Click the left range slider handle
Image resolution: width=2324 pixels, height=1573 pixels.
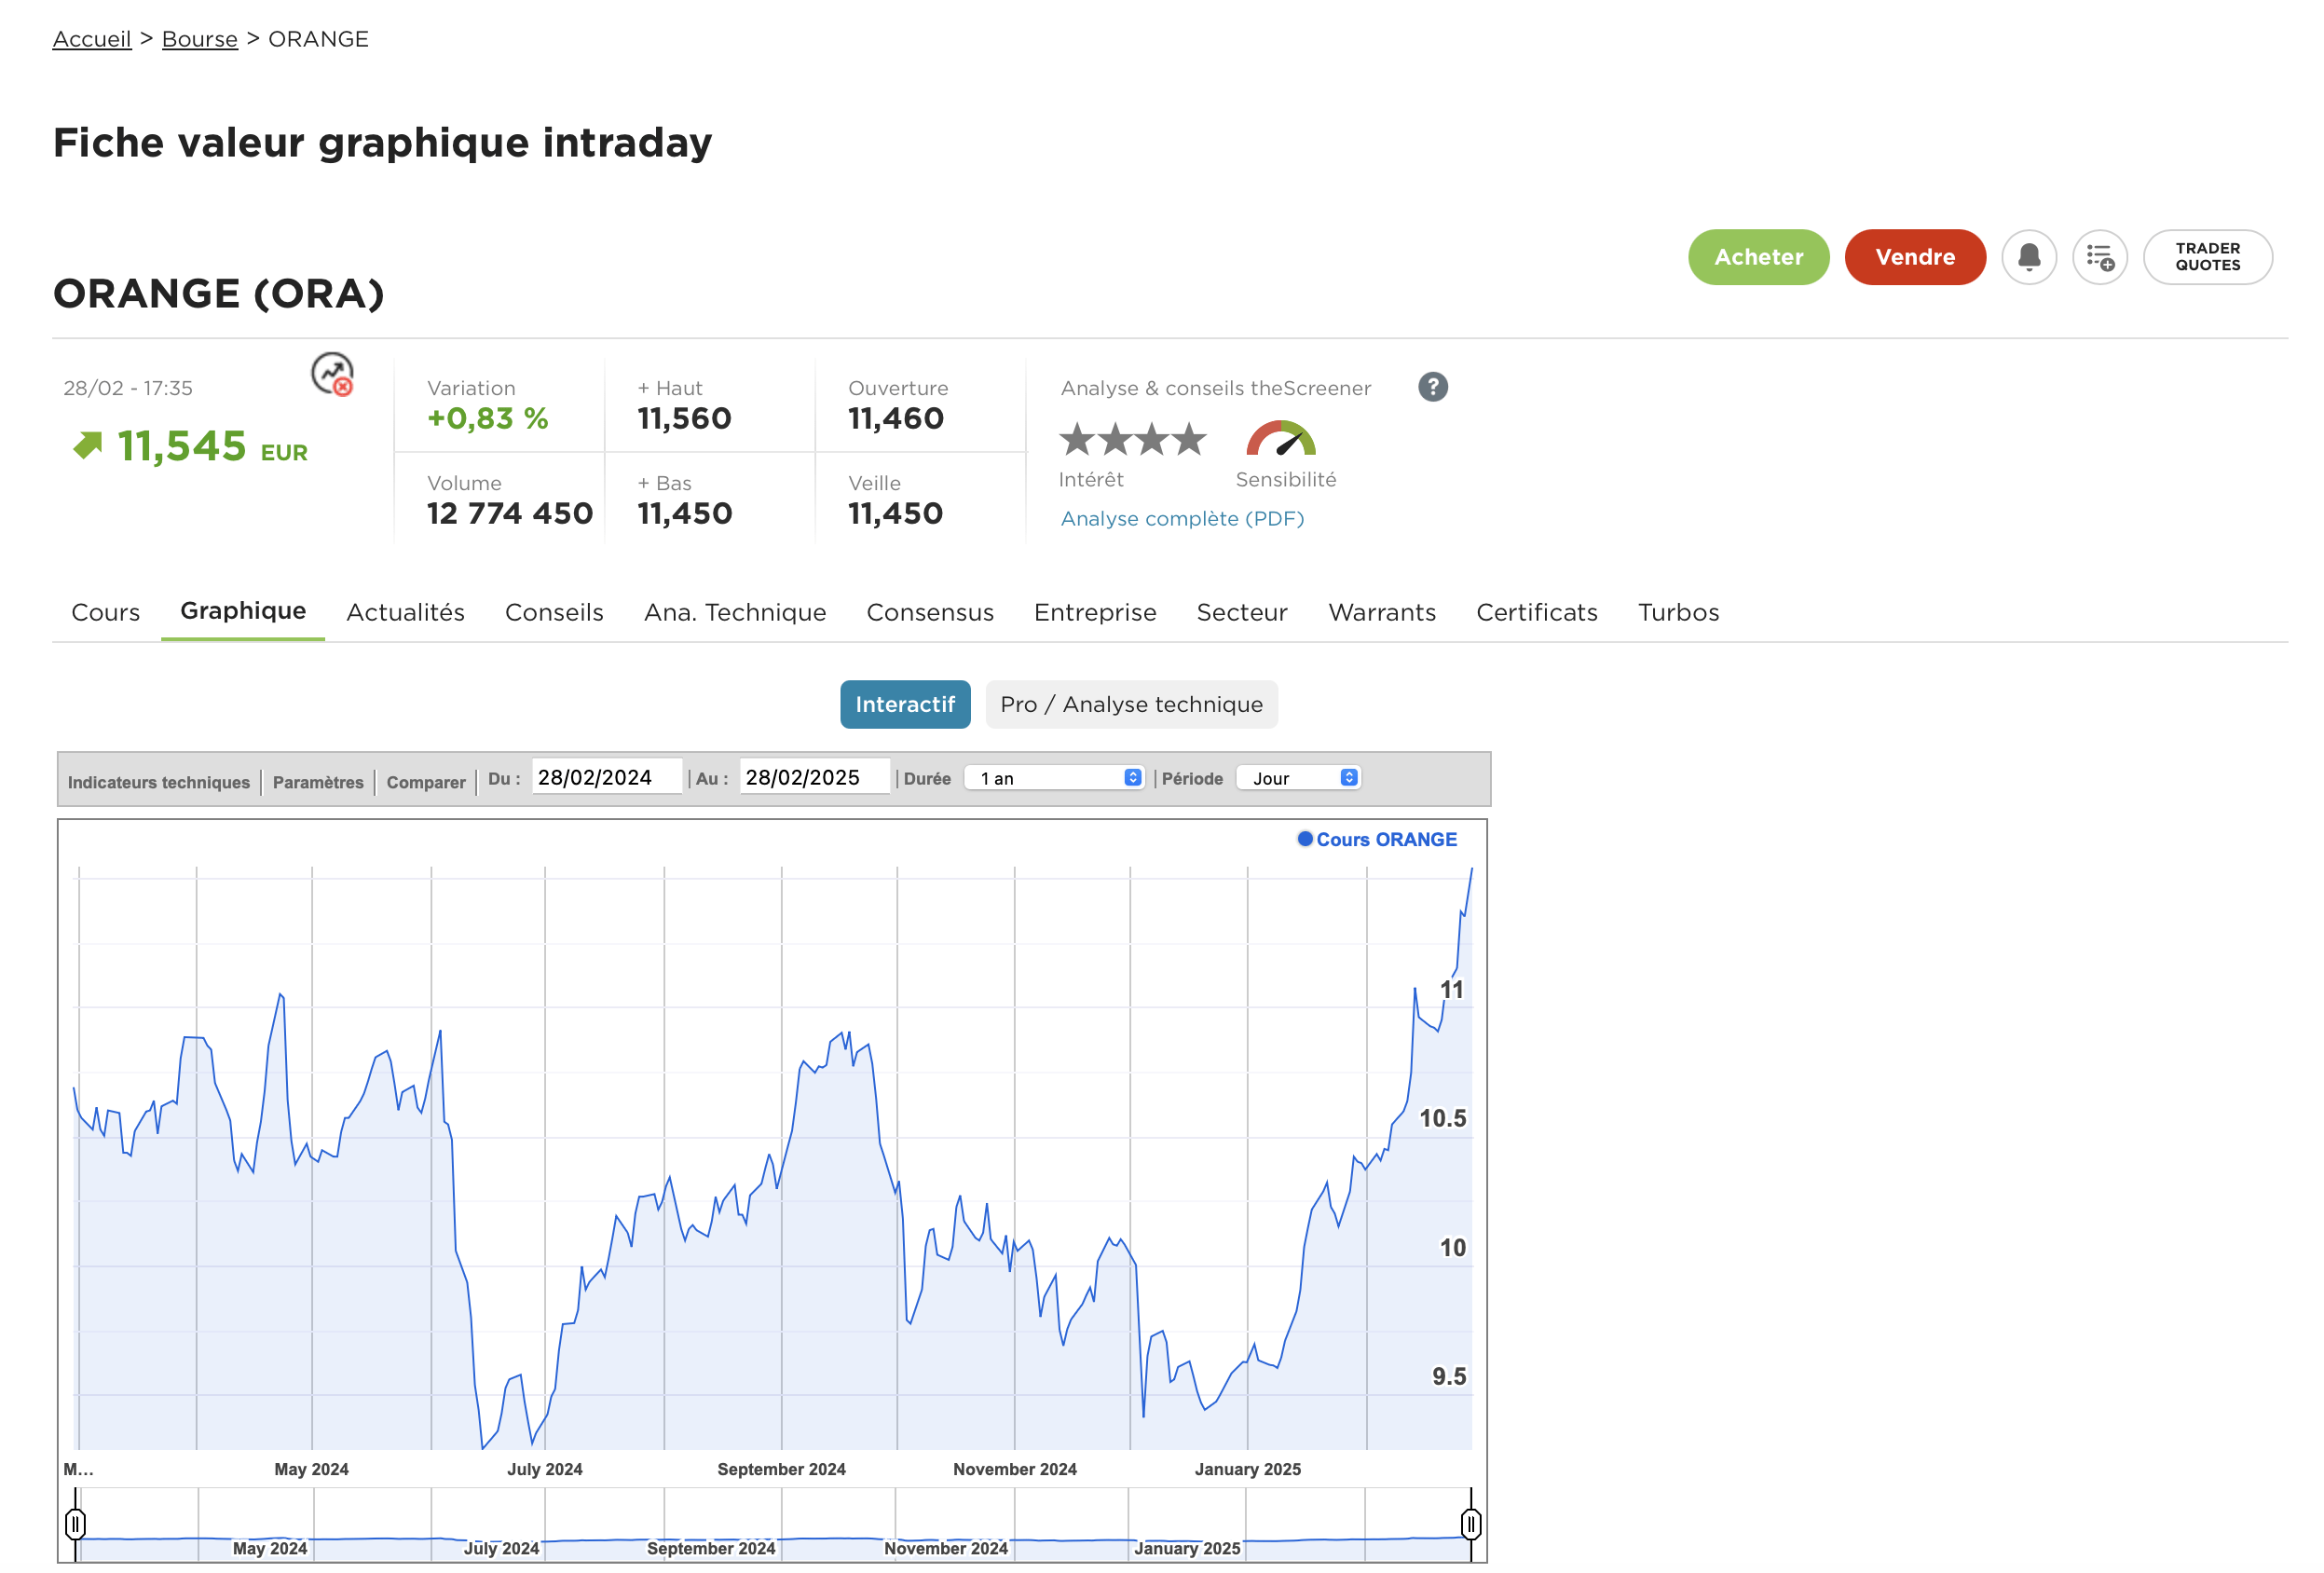point(75,1523)
